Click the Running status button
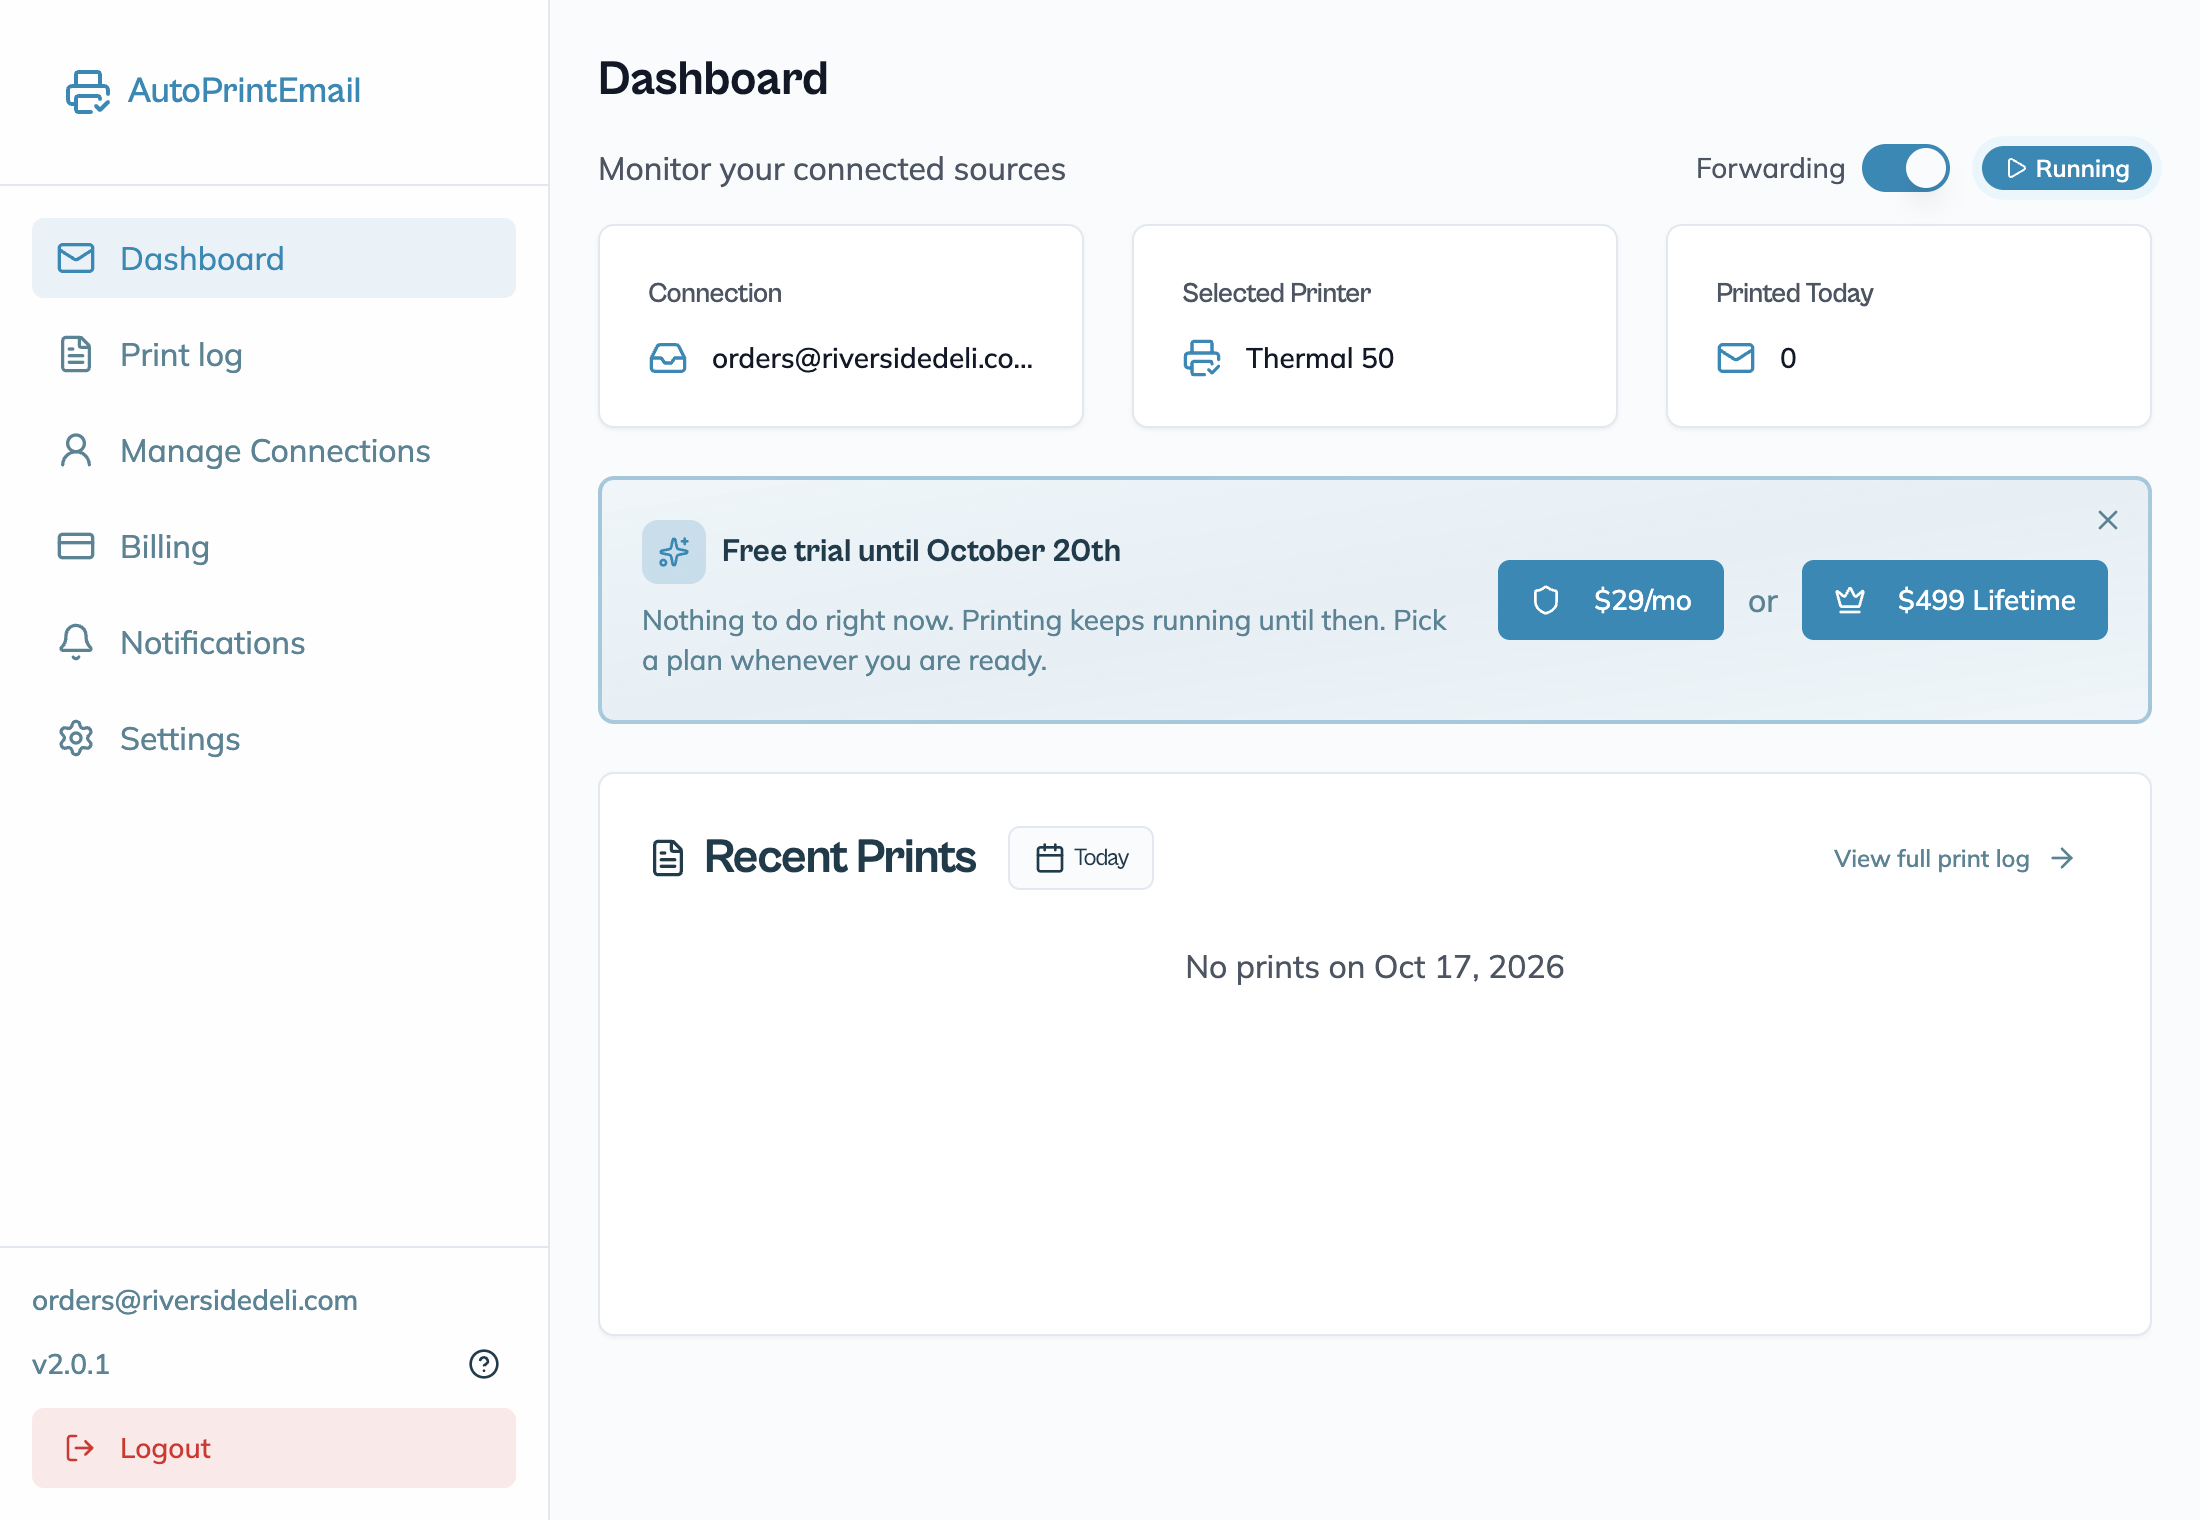This screenshot has width=2200, height=1520. click(2067, 168)
